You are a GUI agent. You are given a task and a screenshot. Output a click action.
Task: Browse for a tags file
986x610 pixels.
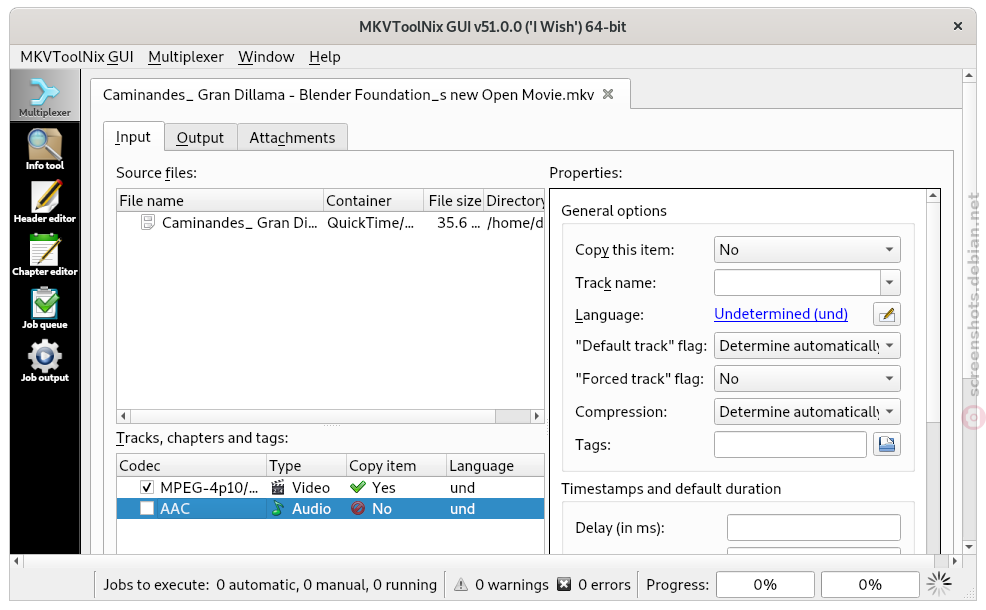pos(887,445)
